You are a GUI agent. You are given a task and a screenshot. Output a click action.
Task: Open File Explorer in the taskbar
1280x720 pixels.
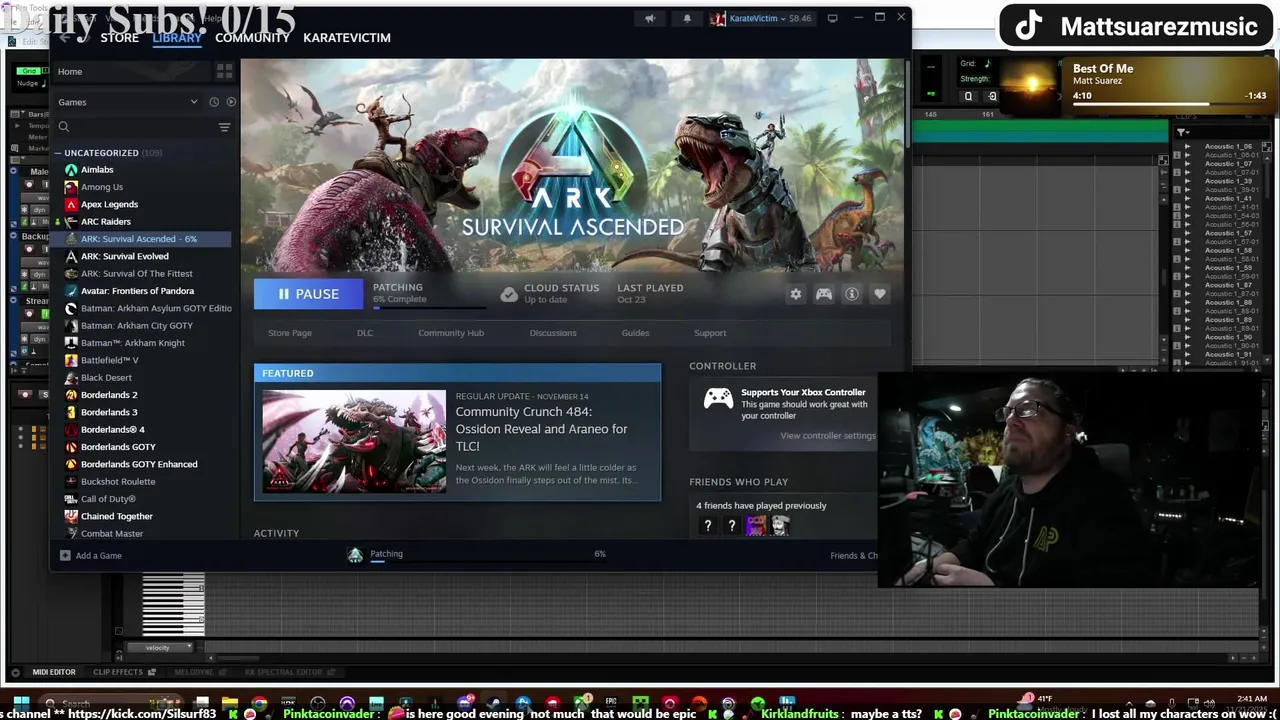pos(230,703)
